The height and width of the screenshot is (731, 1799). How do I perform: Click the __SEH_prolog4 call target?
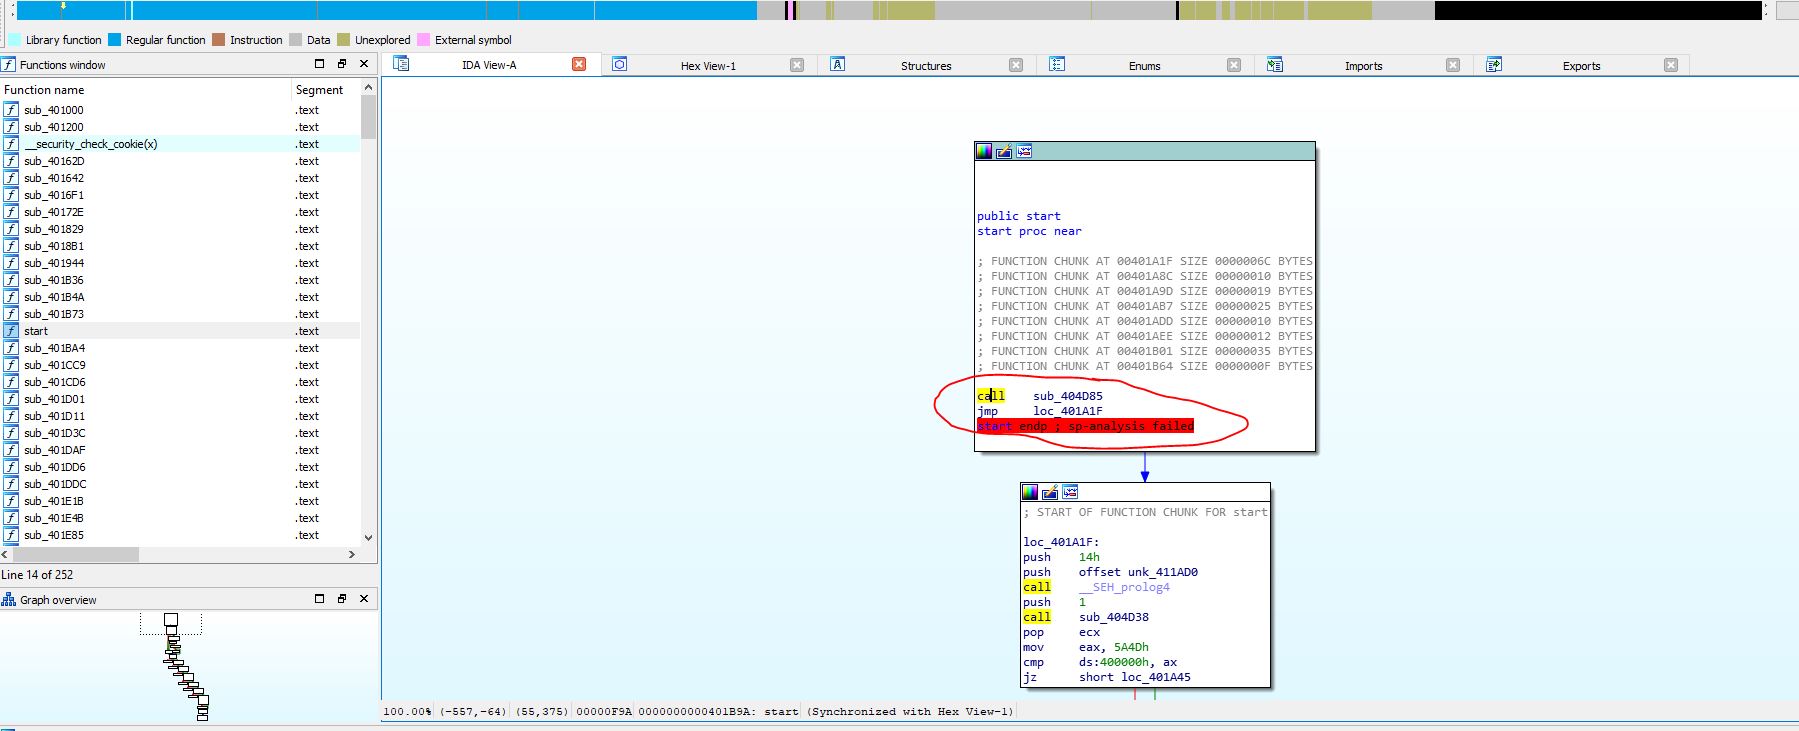tap(1124, 587)
